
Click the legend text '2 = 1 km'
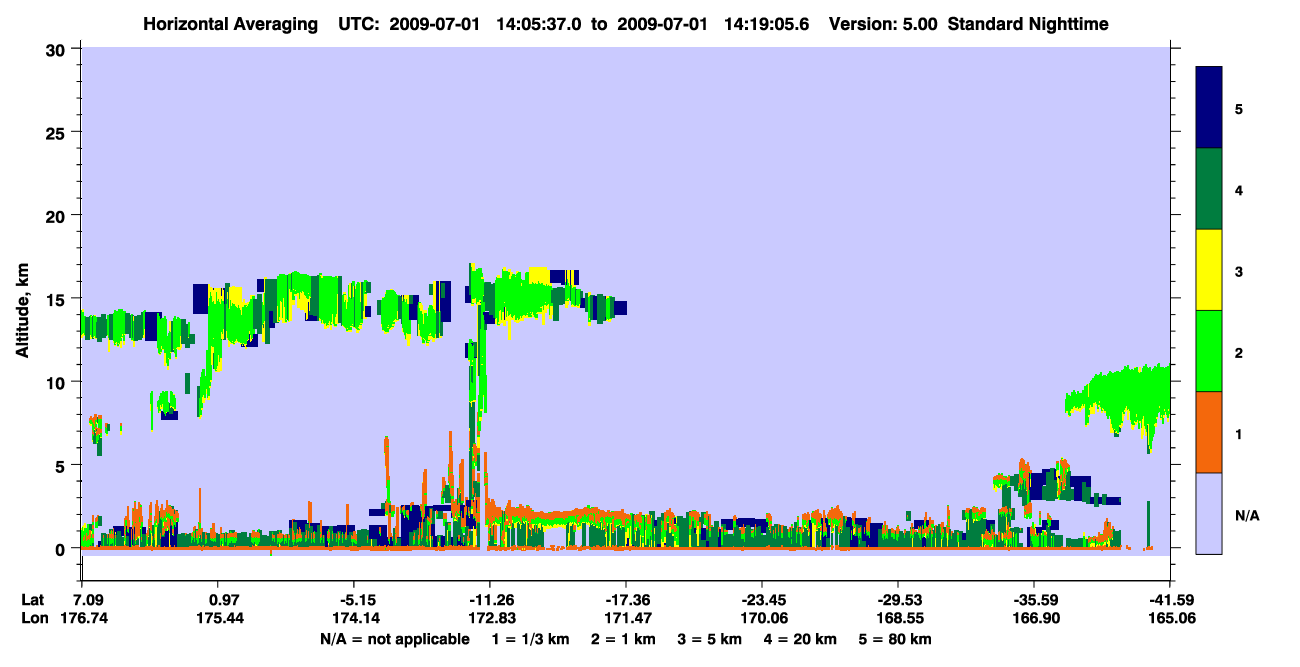[x=623, y=638]
